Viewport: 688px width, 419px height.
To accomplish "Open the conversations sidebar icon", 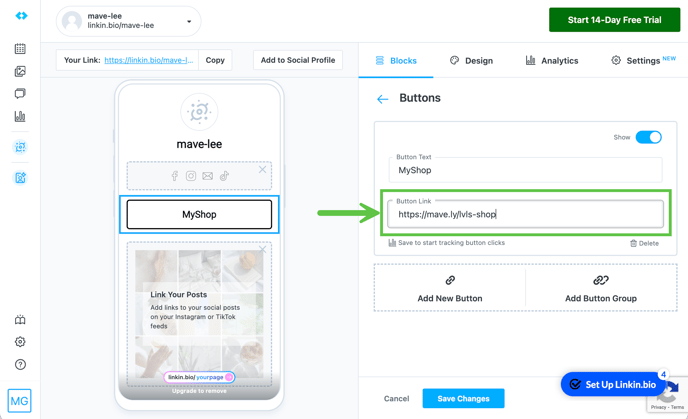I will pyautogui.click(x=20, y=94).
